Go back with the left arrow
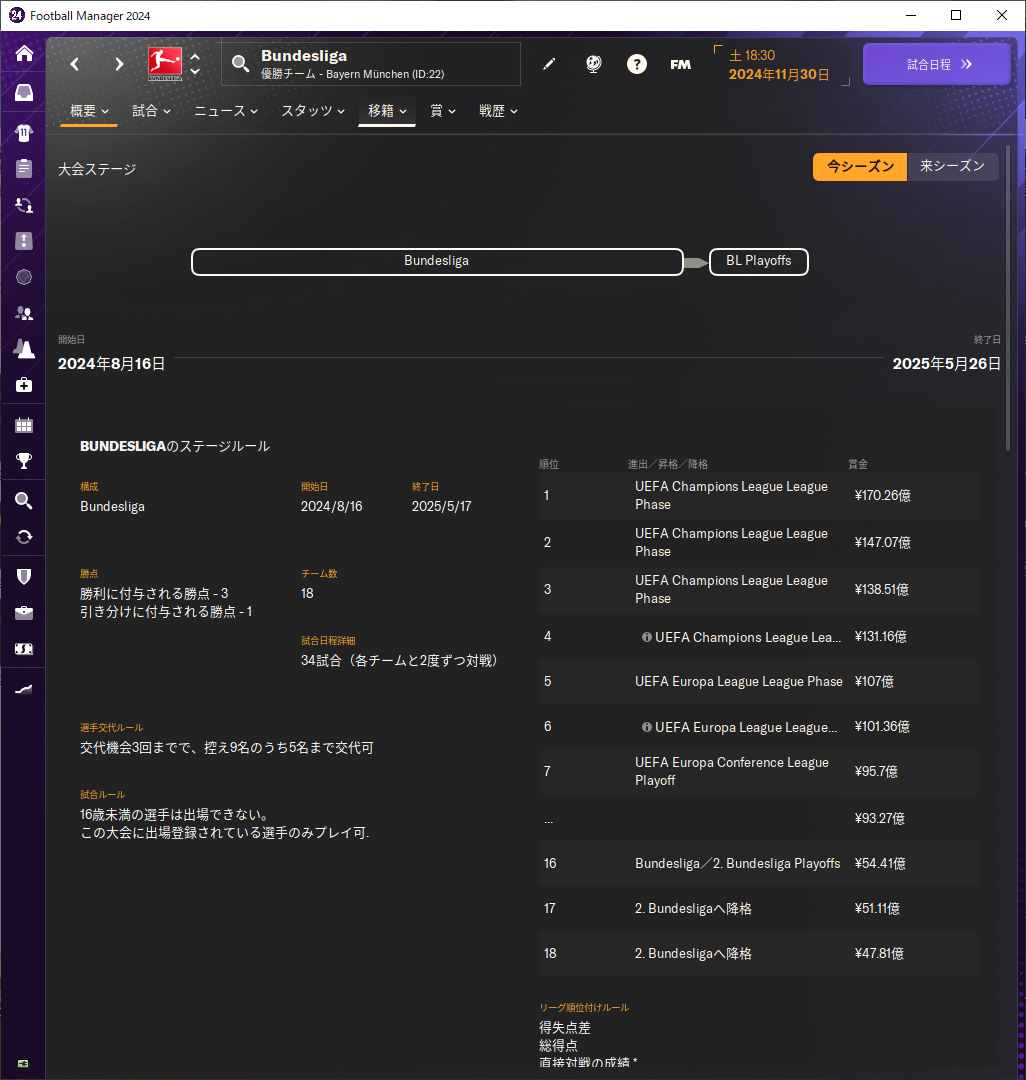Screen dimensions: 1026x1080 [x=74, y=64]
